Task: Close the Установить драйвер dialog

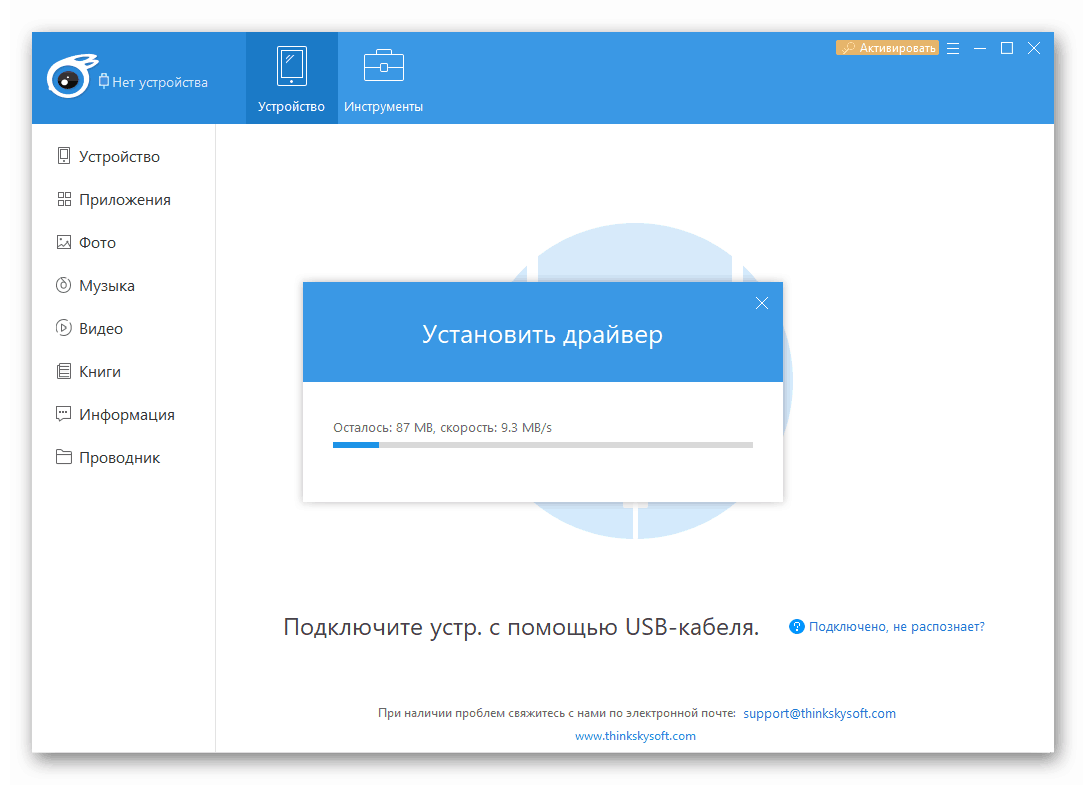Action: 762,303
